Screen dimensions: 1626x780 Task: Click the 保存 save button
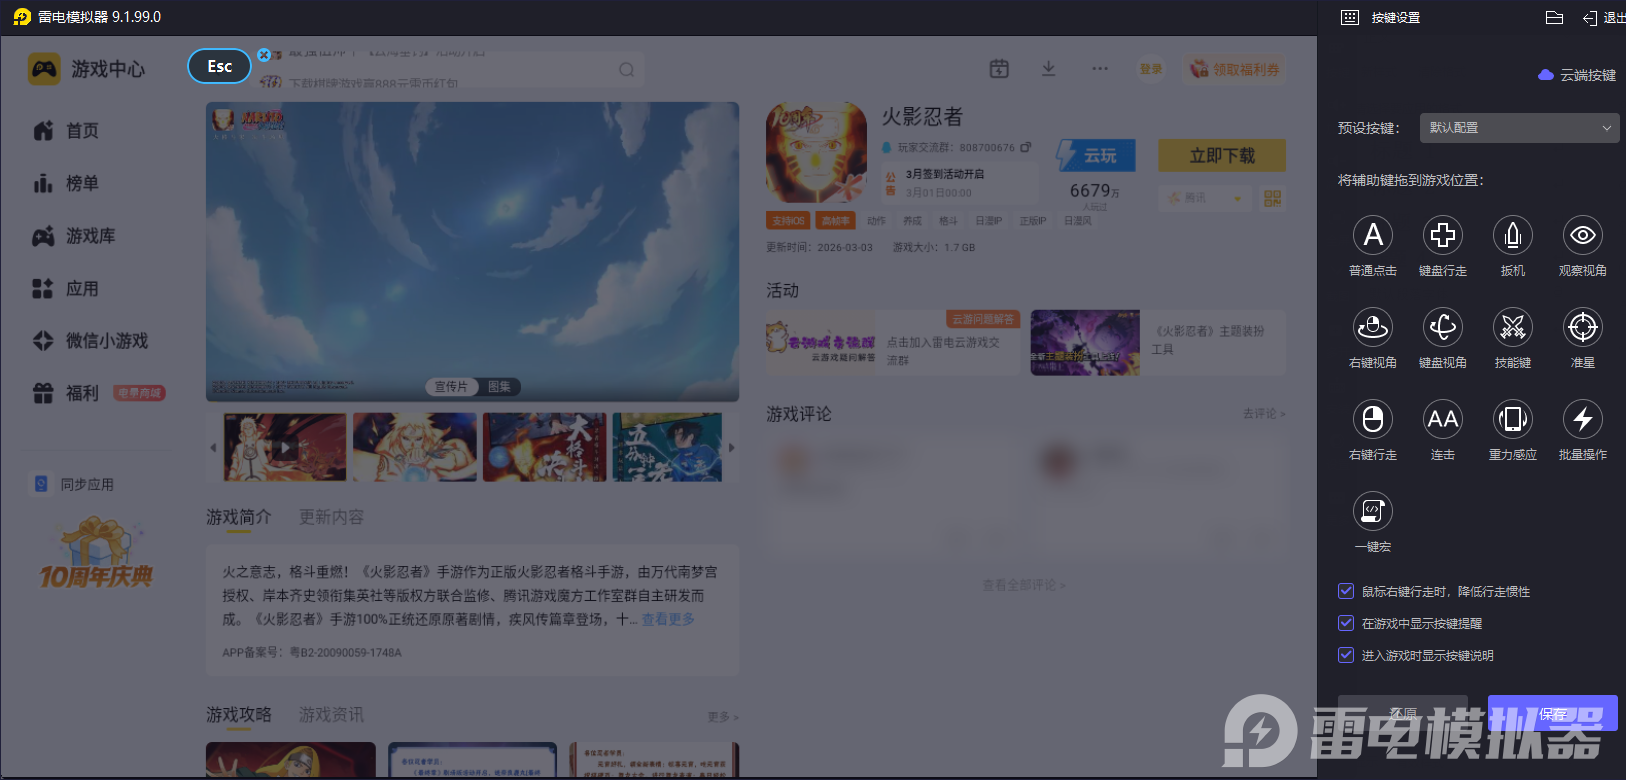coord(1552,714)
